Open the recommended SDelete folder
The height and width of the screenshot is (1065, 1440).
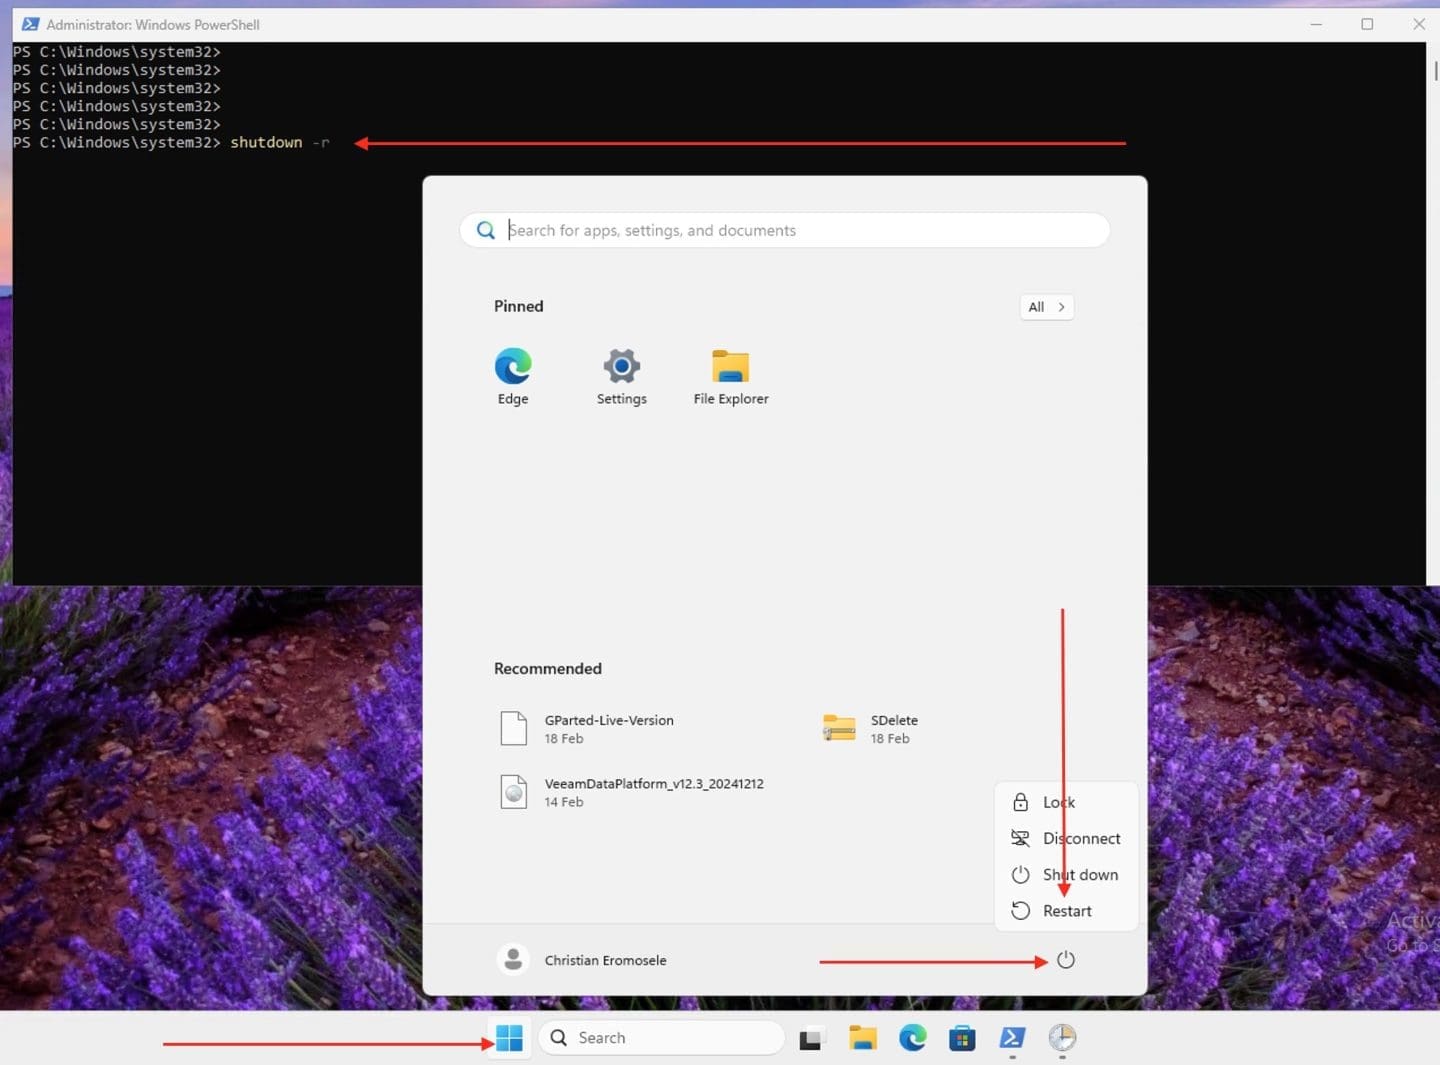892,729
